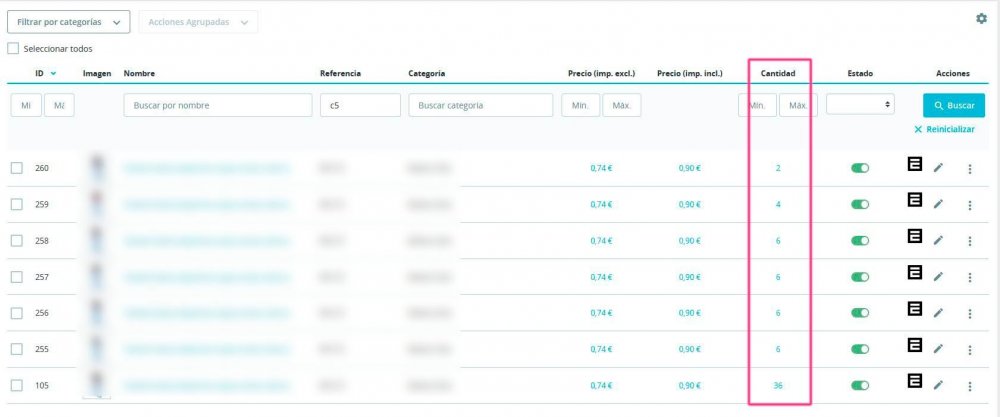Check the Seleccionar todos checkbox
The height and width of the screenshot is (417, 1000).
[13, 48]
